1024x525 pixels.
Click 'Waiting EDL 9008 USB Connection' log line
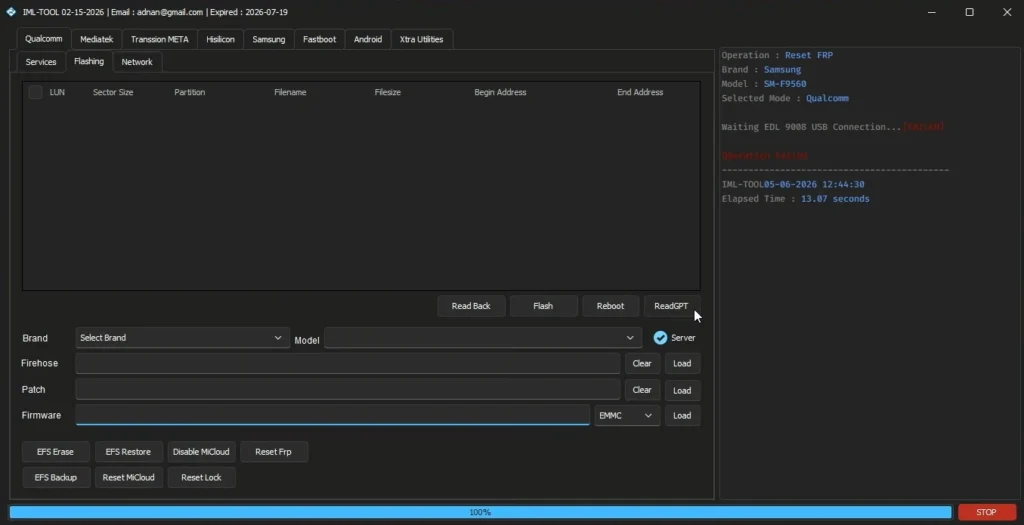(811, 127)
